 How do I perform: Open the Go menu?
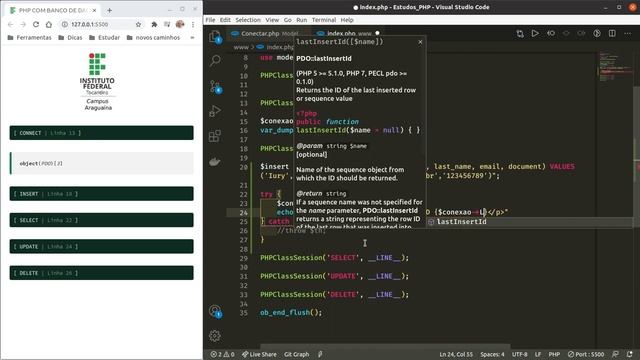[x=288, y=20]
